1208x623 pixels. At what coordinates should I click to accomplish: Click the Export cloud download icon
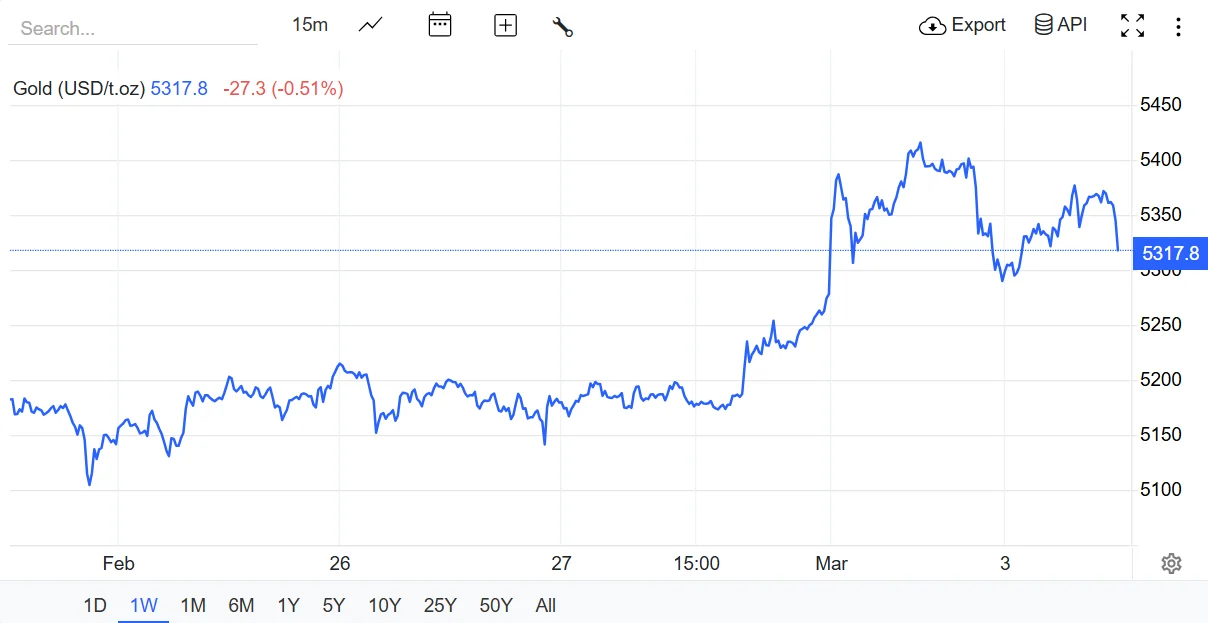click(x=932, y=26)
